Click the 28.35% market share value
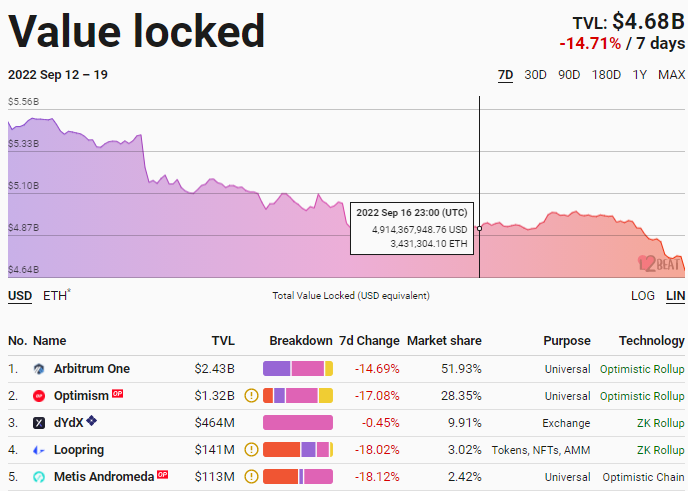The width and height of the screenshot is (688, 491). [461, 396]
